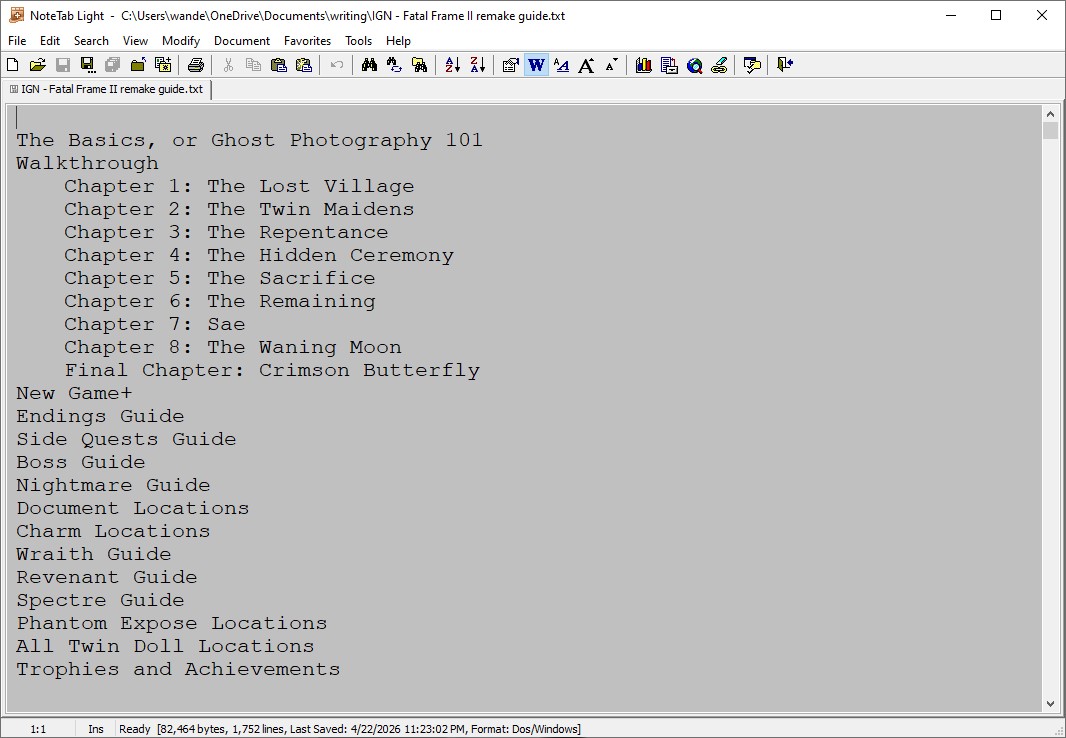Click the Paste clipboard icon
1066x738 pixels.
tap(279, 65)
